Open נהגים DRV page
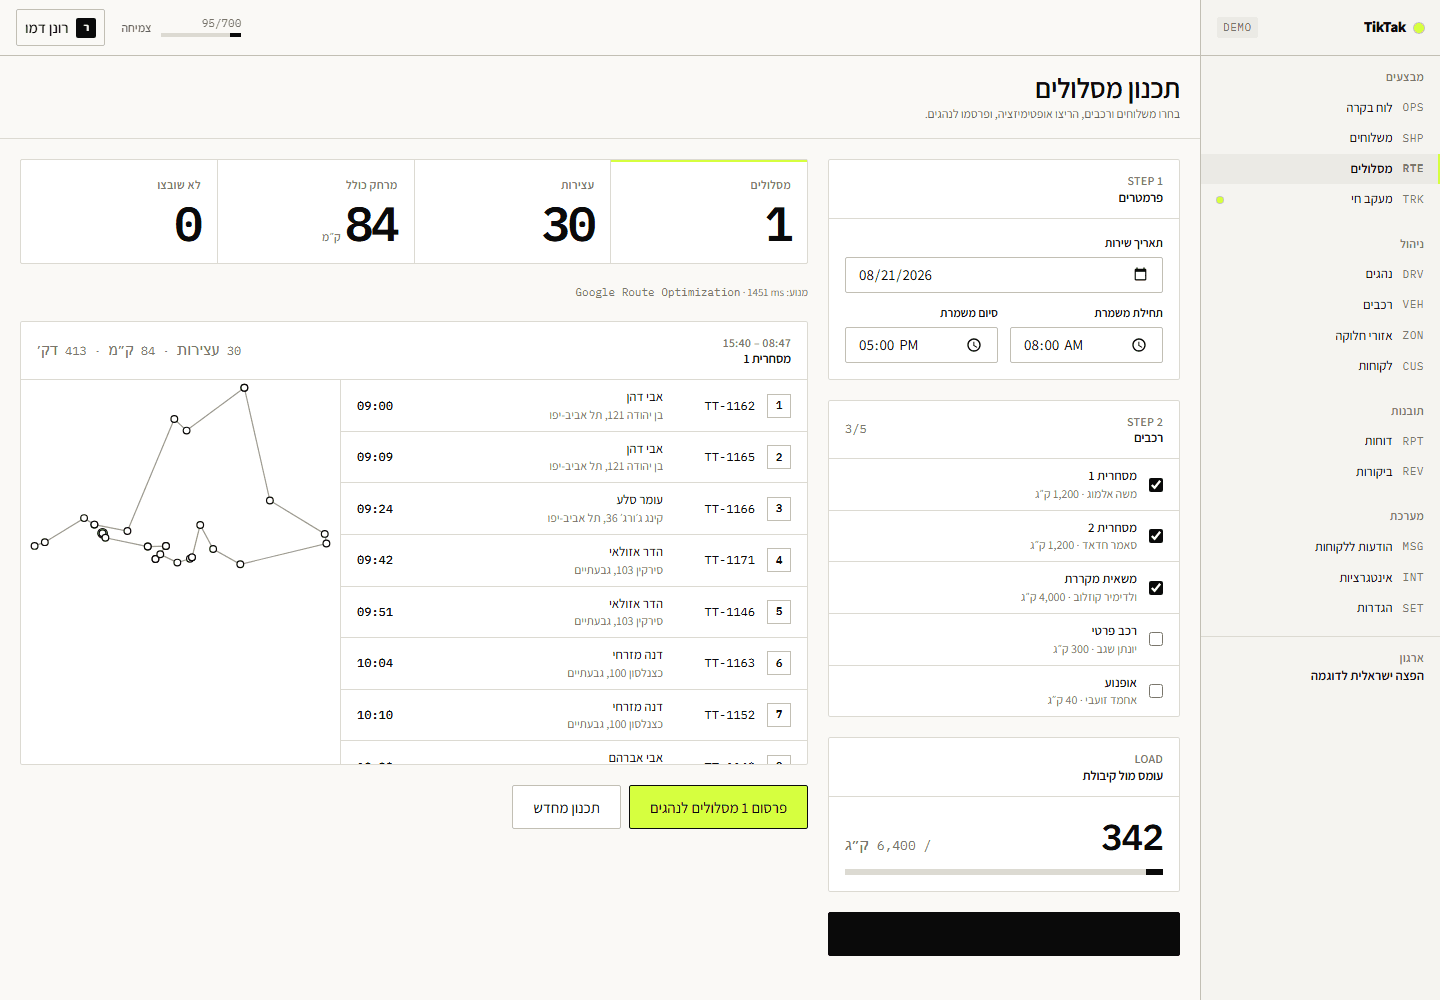 pyautogui.click(x=1320, y=274)
